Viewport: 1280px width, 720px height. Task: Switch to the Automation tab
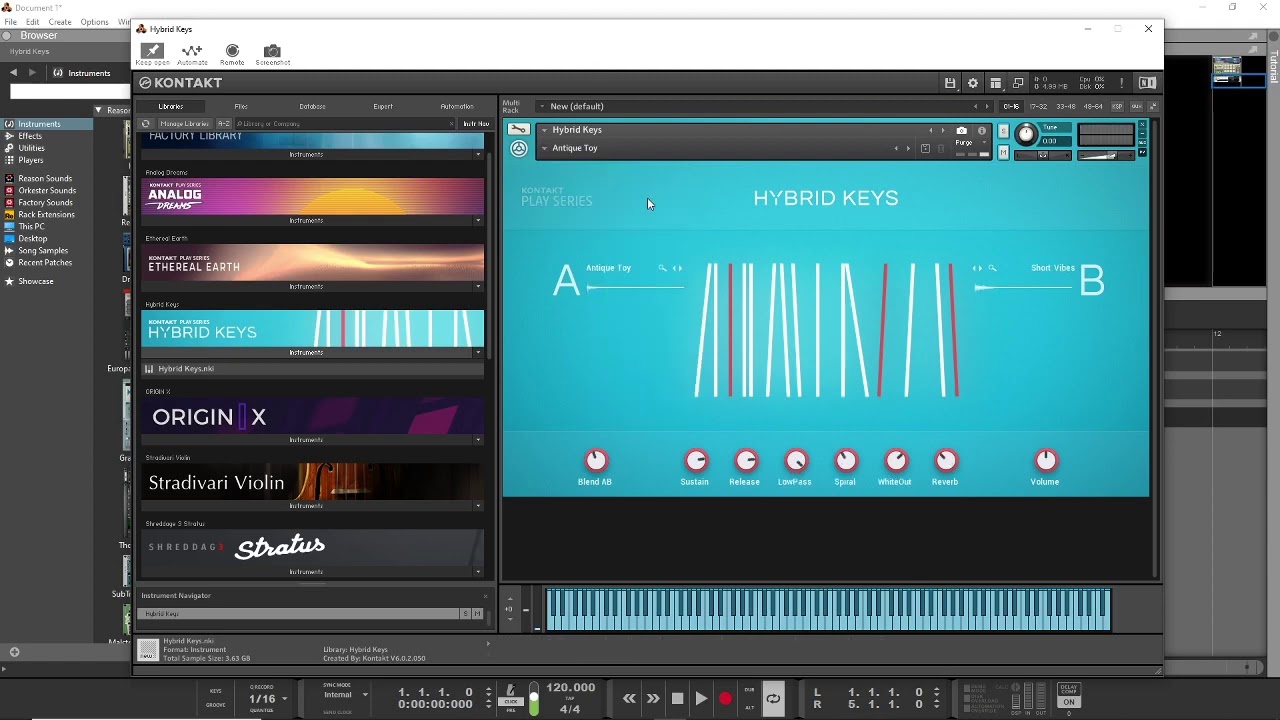click(x=457, y=106)
